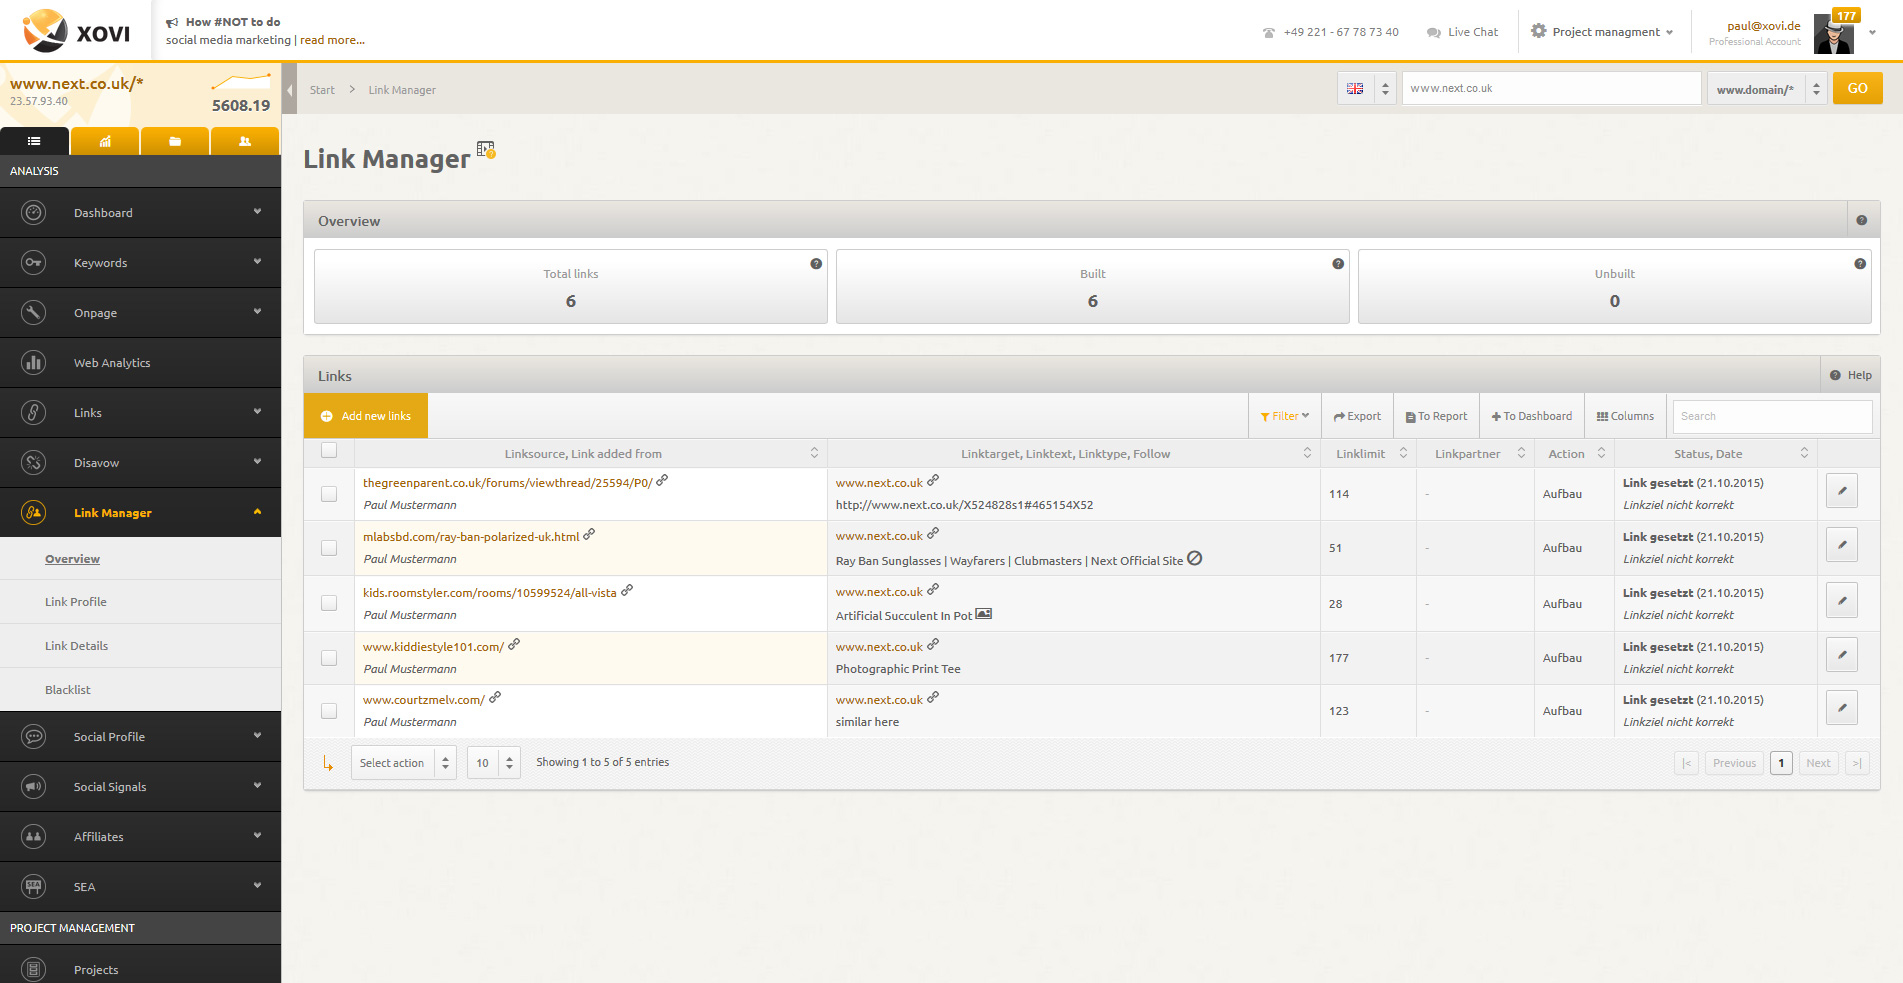1903x983 pixels.
Task: Open the Help for Links panel
Action: point(1851,375)
